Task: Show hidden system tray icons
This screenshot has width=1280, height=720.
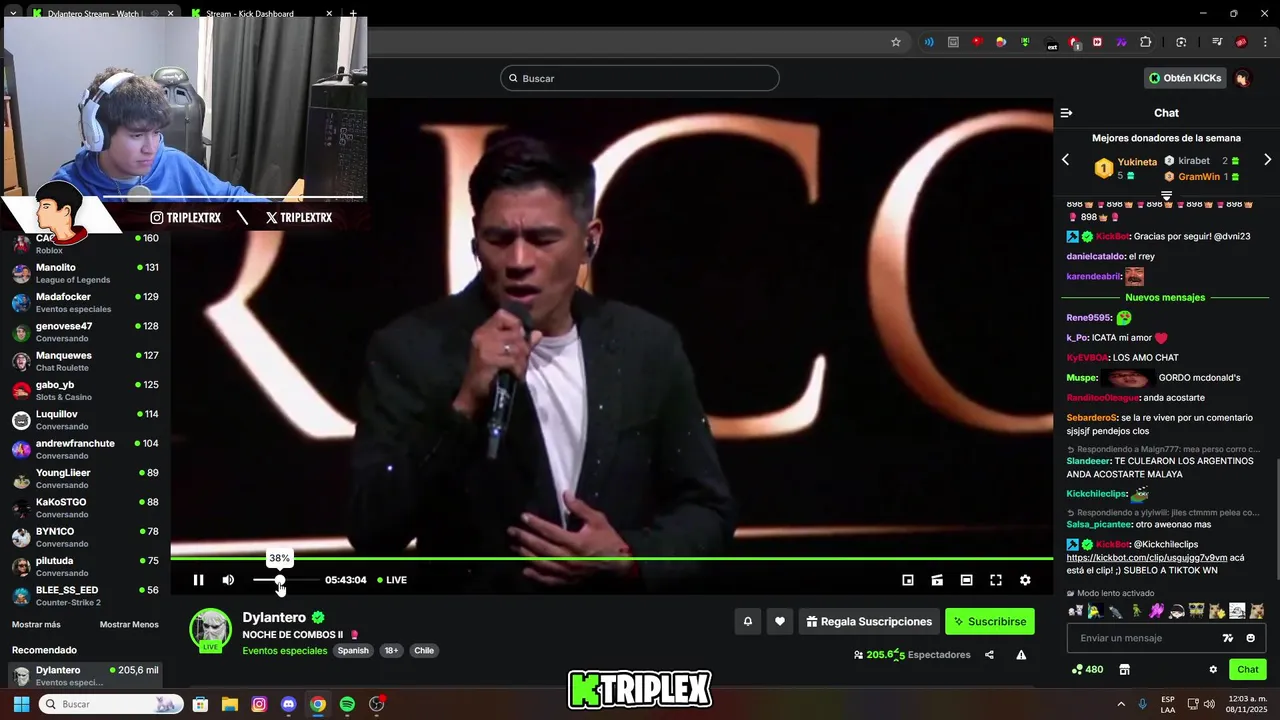Action: pyautogui.click(x=1121, y=704)
